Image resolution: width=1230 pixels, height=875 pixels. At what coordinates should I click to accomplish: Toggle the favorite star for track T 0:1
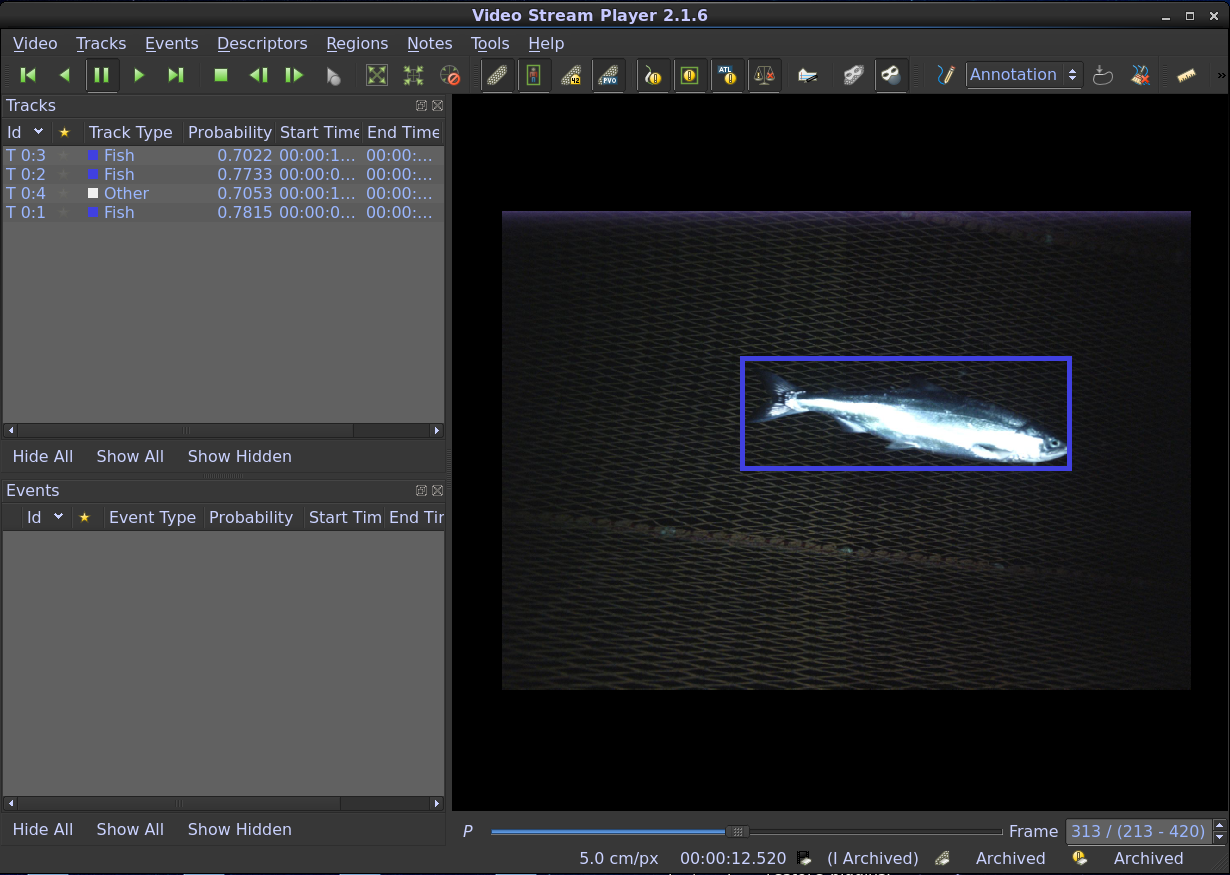point(62,212)
